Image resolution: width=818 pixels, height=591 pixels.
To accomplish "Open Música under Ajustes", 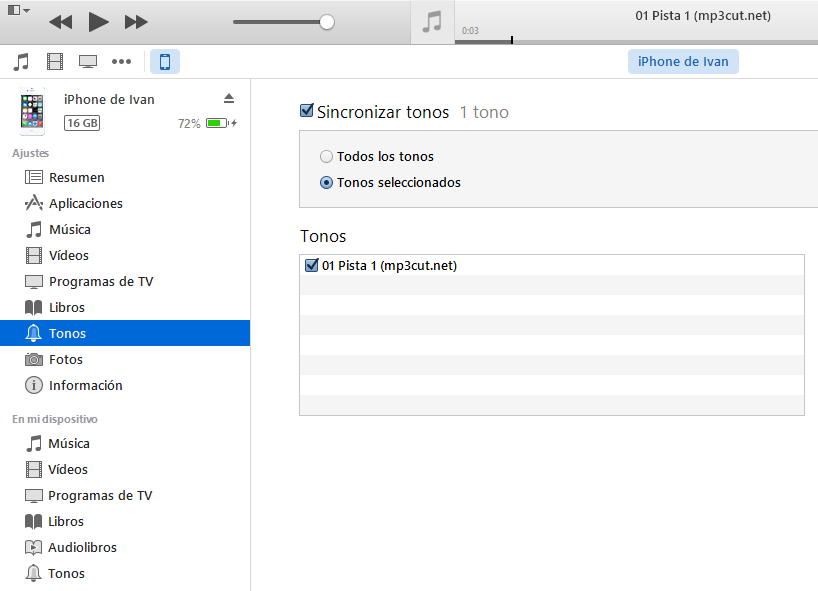I will [x=125, y=230].
